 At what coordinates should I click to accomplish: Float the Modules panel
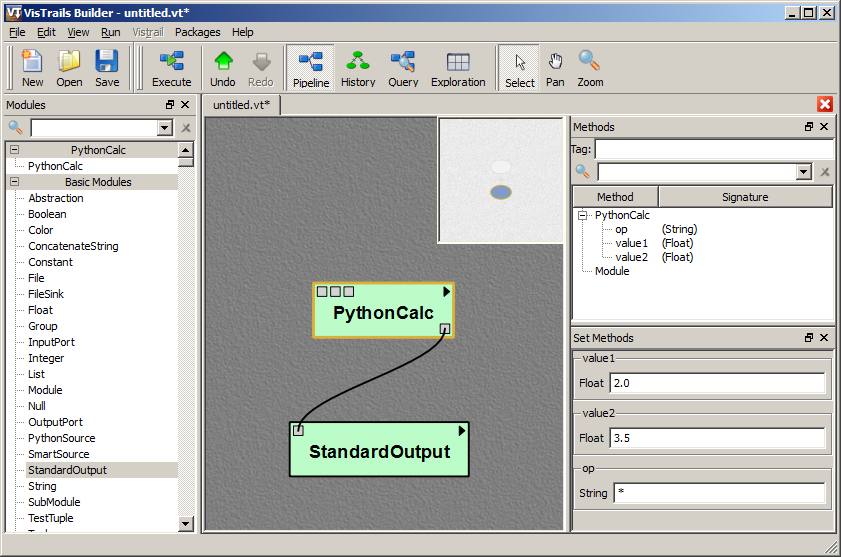(170, 105)
